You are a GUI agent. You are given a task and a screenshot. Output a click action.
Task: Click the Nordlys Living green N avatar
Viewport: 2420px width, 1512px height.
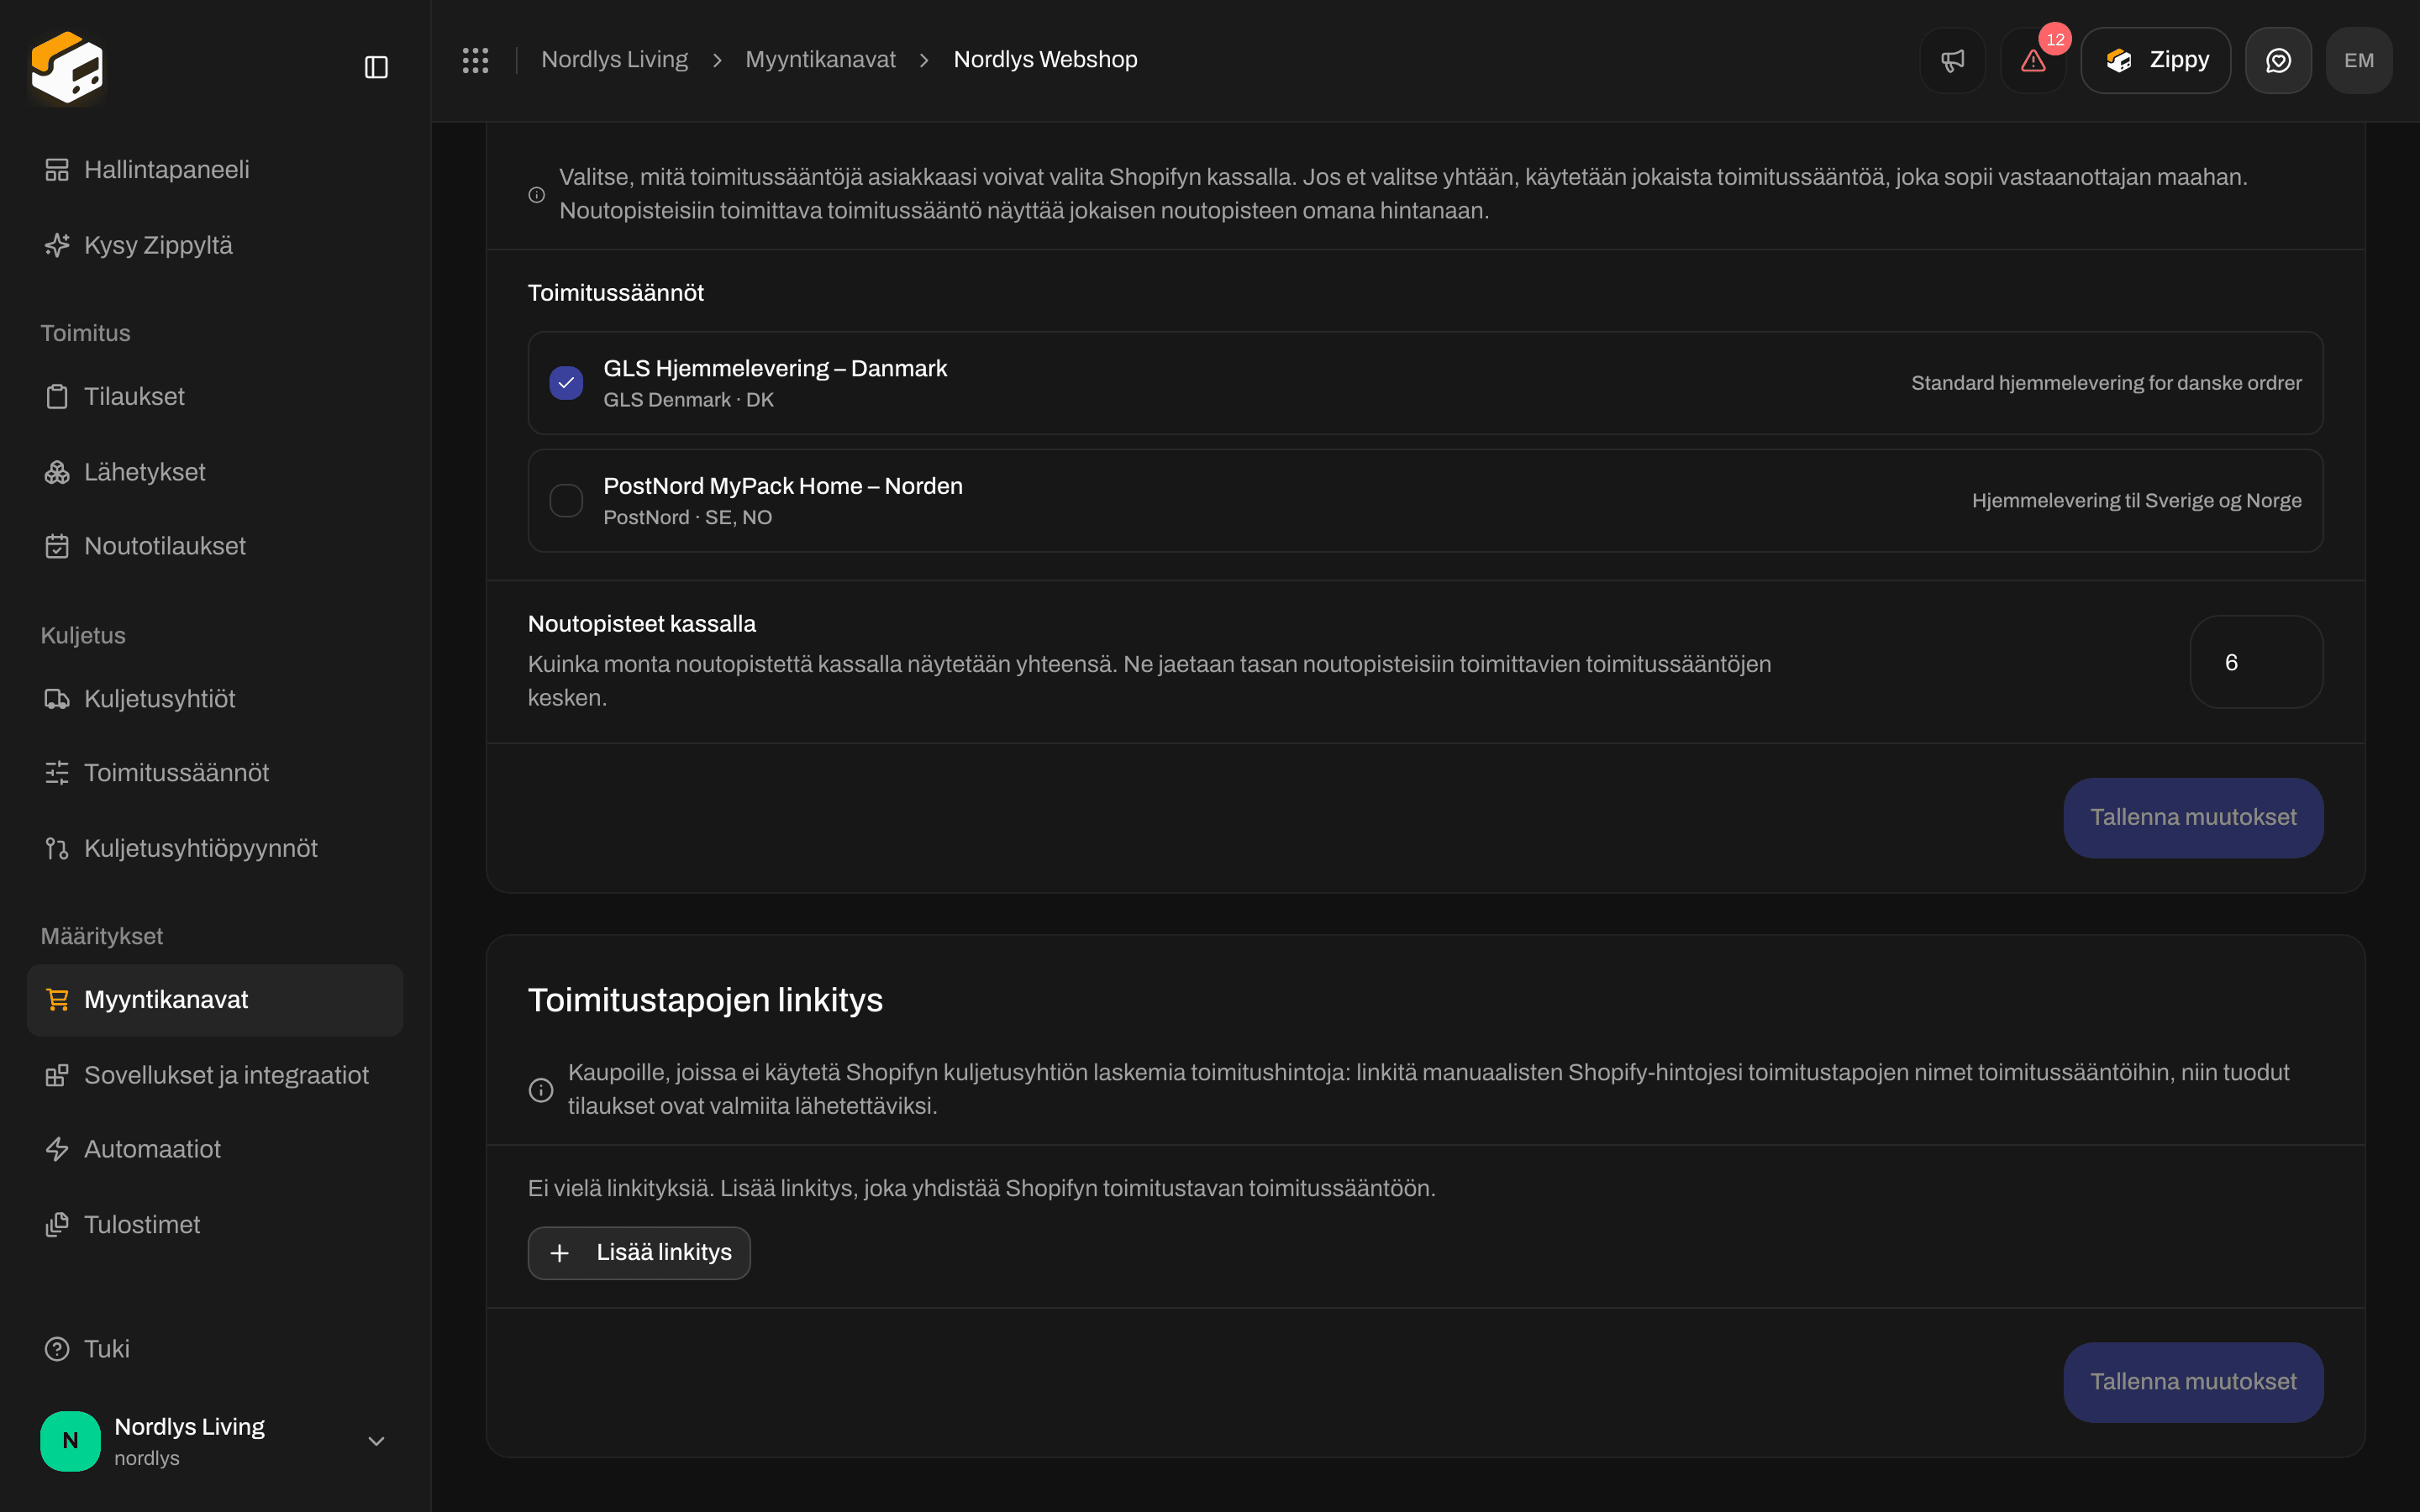pos(70,1441)
